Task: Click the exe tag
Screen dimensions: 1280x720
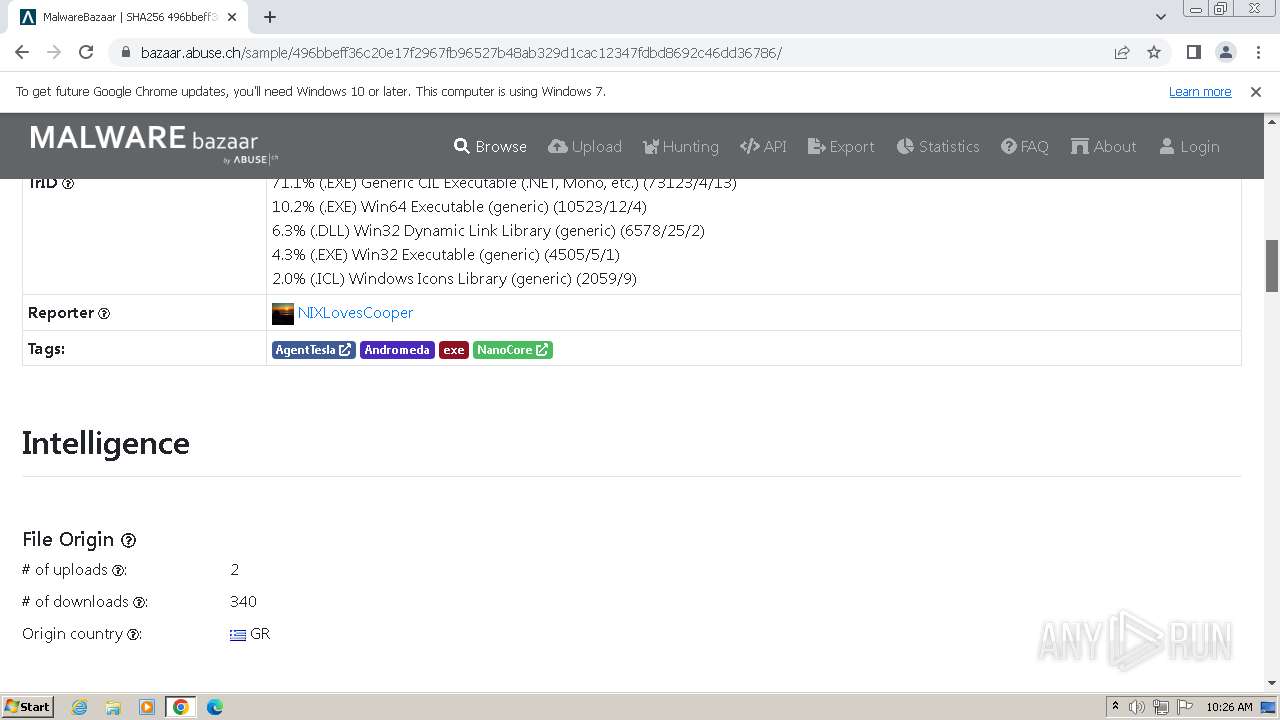Action: [454, 350]
